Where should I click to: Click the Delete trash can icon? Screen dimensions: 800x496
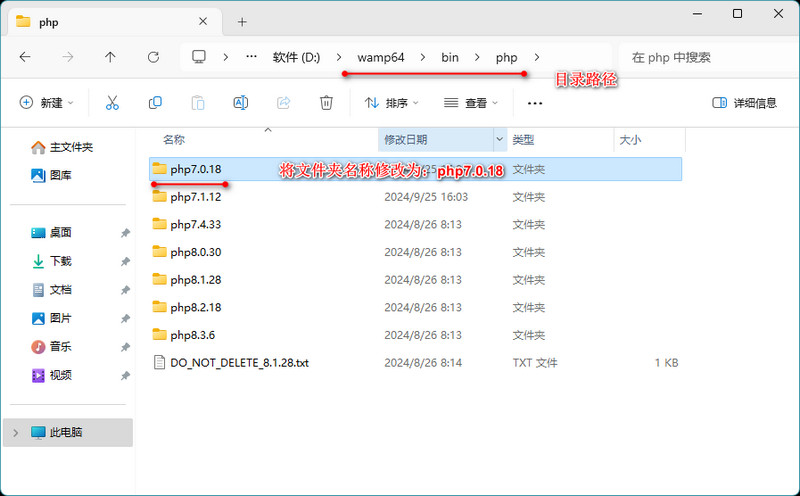click(x=326, y=103)
